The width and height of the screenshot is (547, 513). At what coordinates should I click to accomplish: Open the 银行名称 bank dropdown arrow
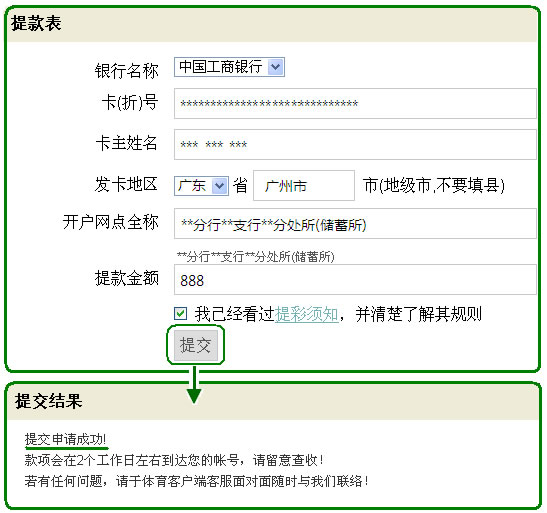pyautogui.click(x=276, y=67)
